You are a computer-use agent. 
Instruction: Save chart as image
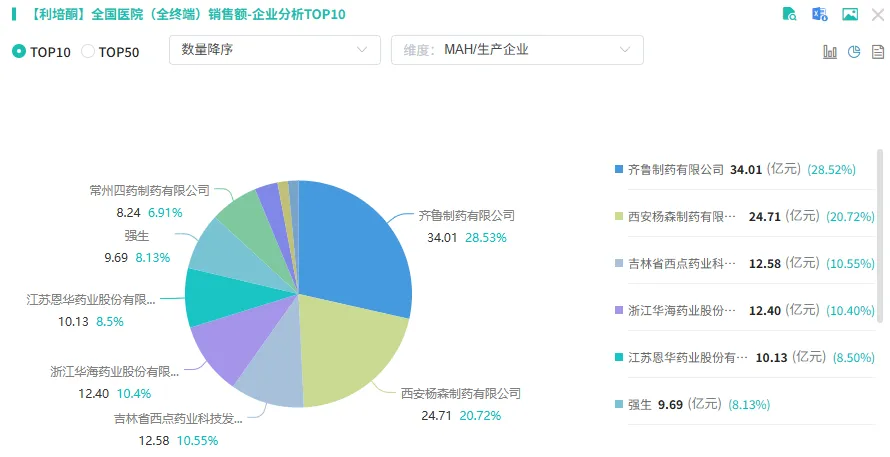click(850, 14)
